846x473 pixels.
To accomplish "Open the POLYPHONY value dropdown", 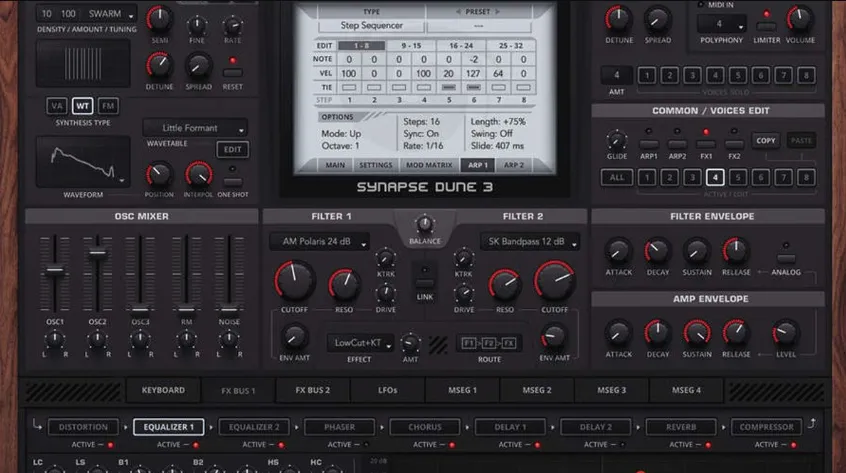I will pos(721,24).
